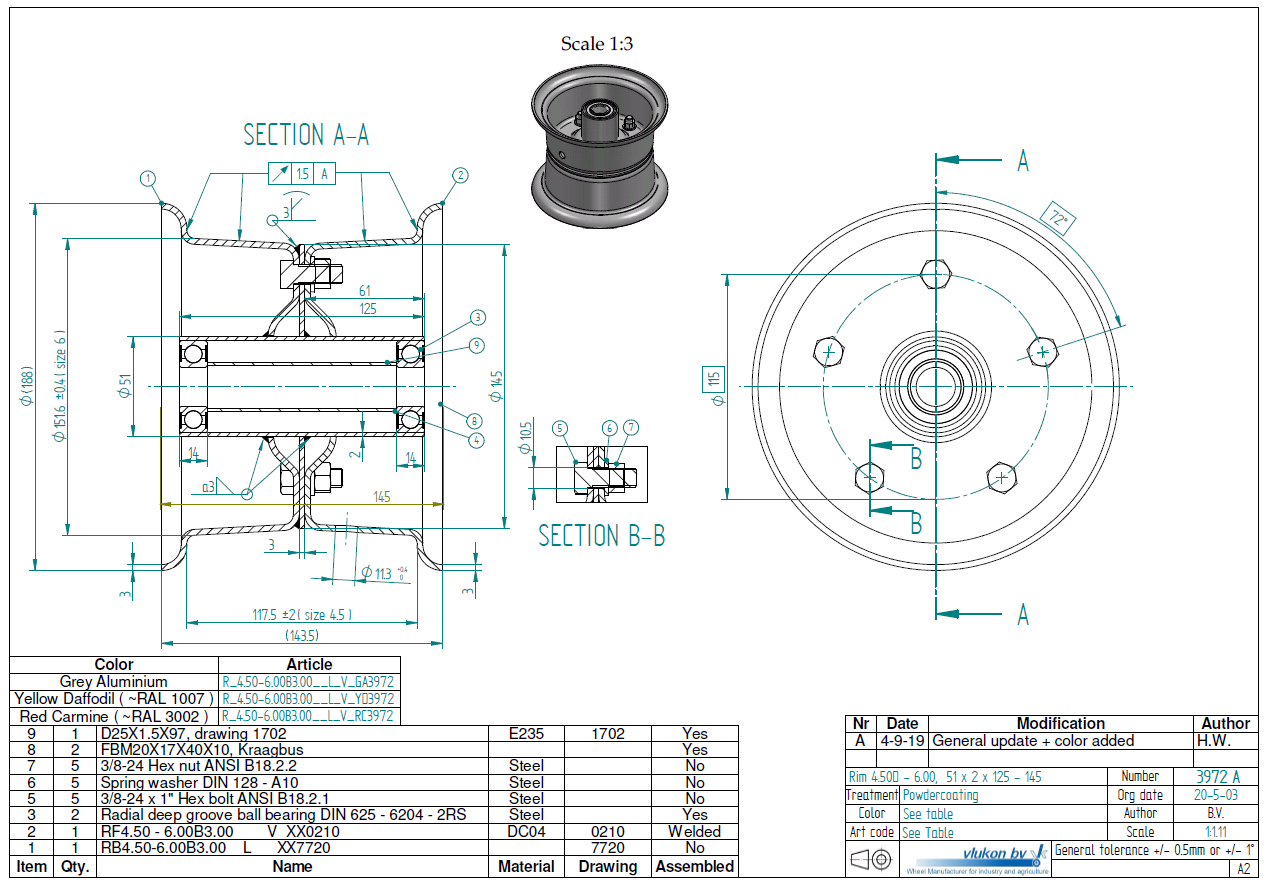Select the 72° angle dimension
1267x889 pixels.
coord(1057,217)
